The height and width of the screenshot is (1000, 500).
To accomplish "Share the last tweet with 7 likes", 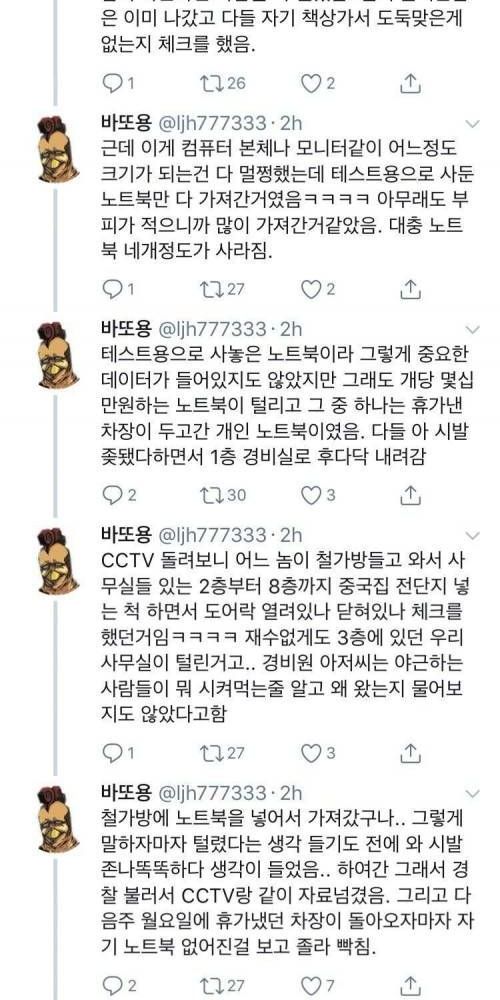I will coord(411,985).
